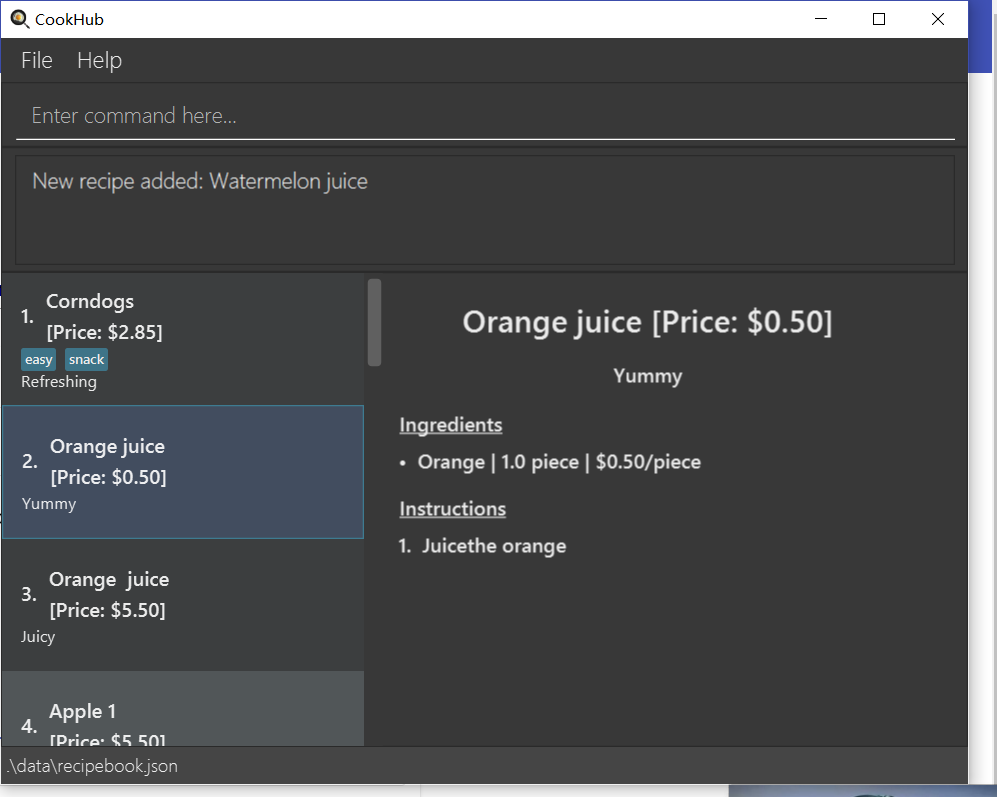This screenshot has width=997, height=797.
Task: Click the 'Yummy' description in detail pane
Action: coord(647,376)
